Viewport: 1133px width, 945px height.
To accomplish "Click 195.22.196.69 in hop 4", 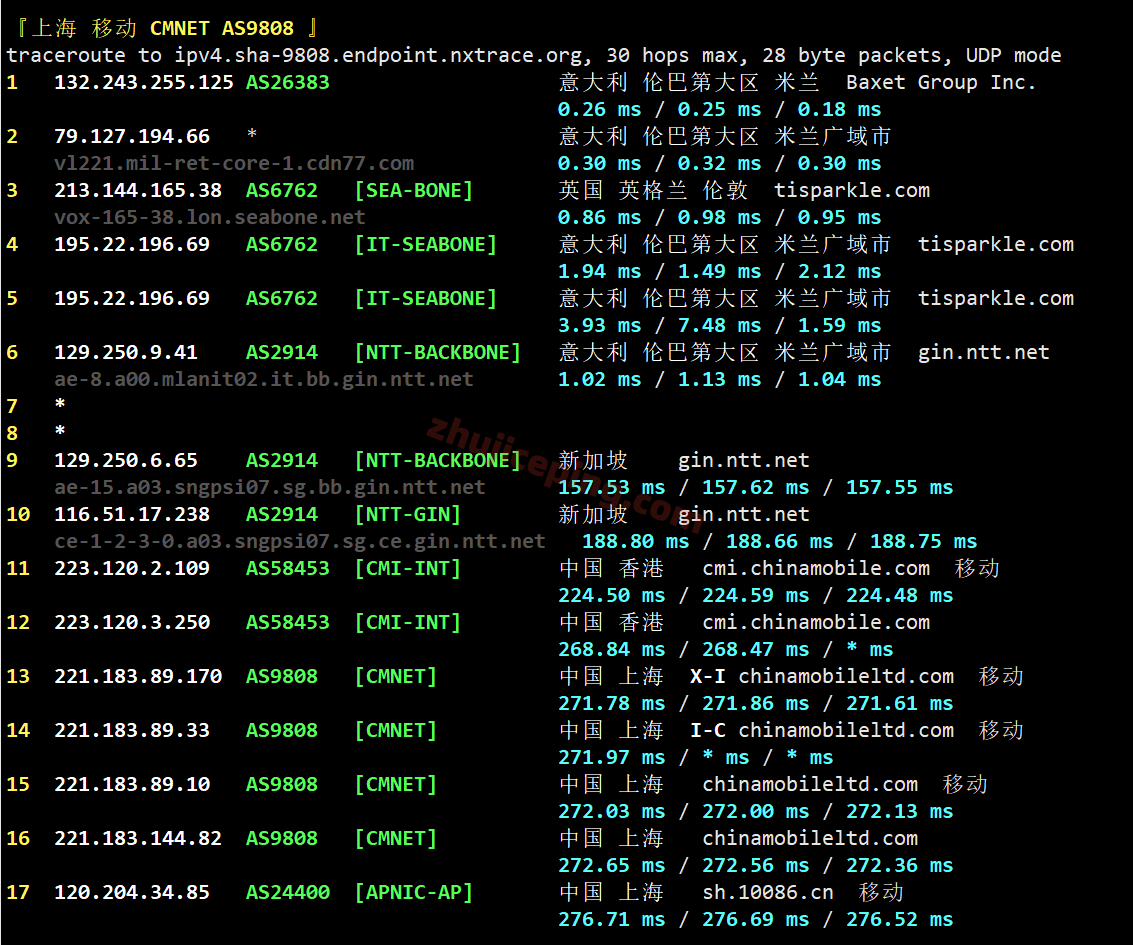I will click(132, 244).
